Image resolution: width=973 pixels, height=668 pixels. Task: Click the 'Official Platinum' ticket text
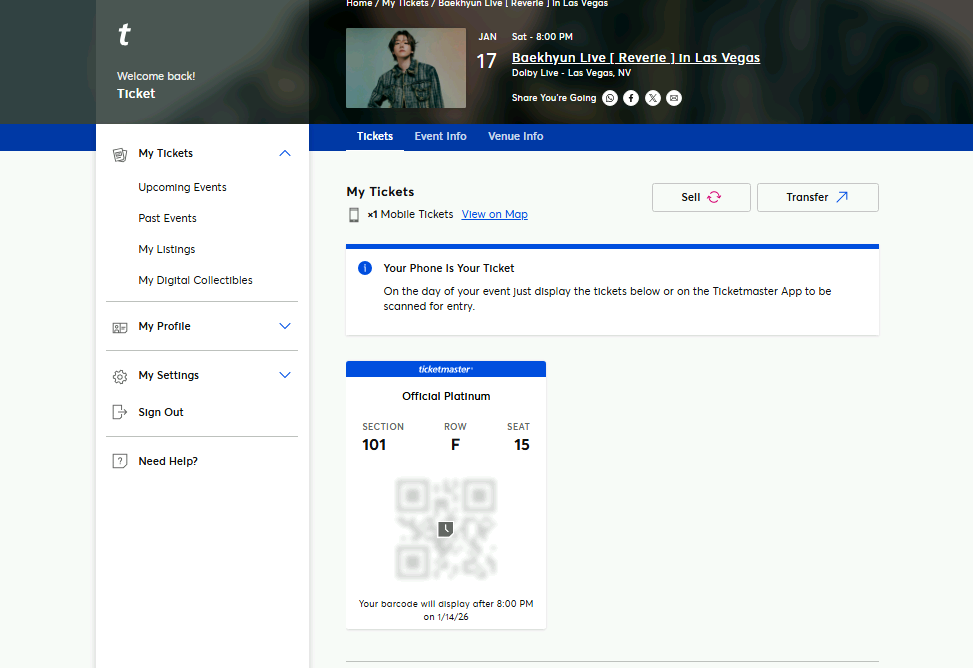point(446,396)
